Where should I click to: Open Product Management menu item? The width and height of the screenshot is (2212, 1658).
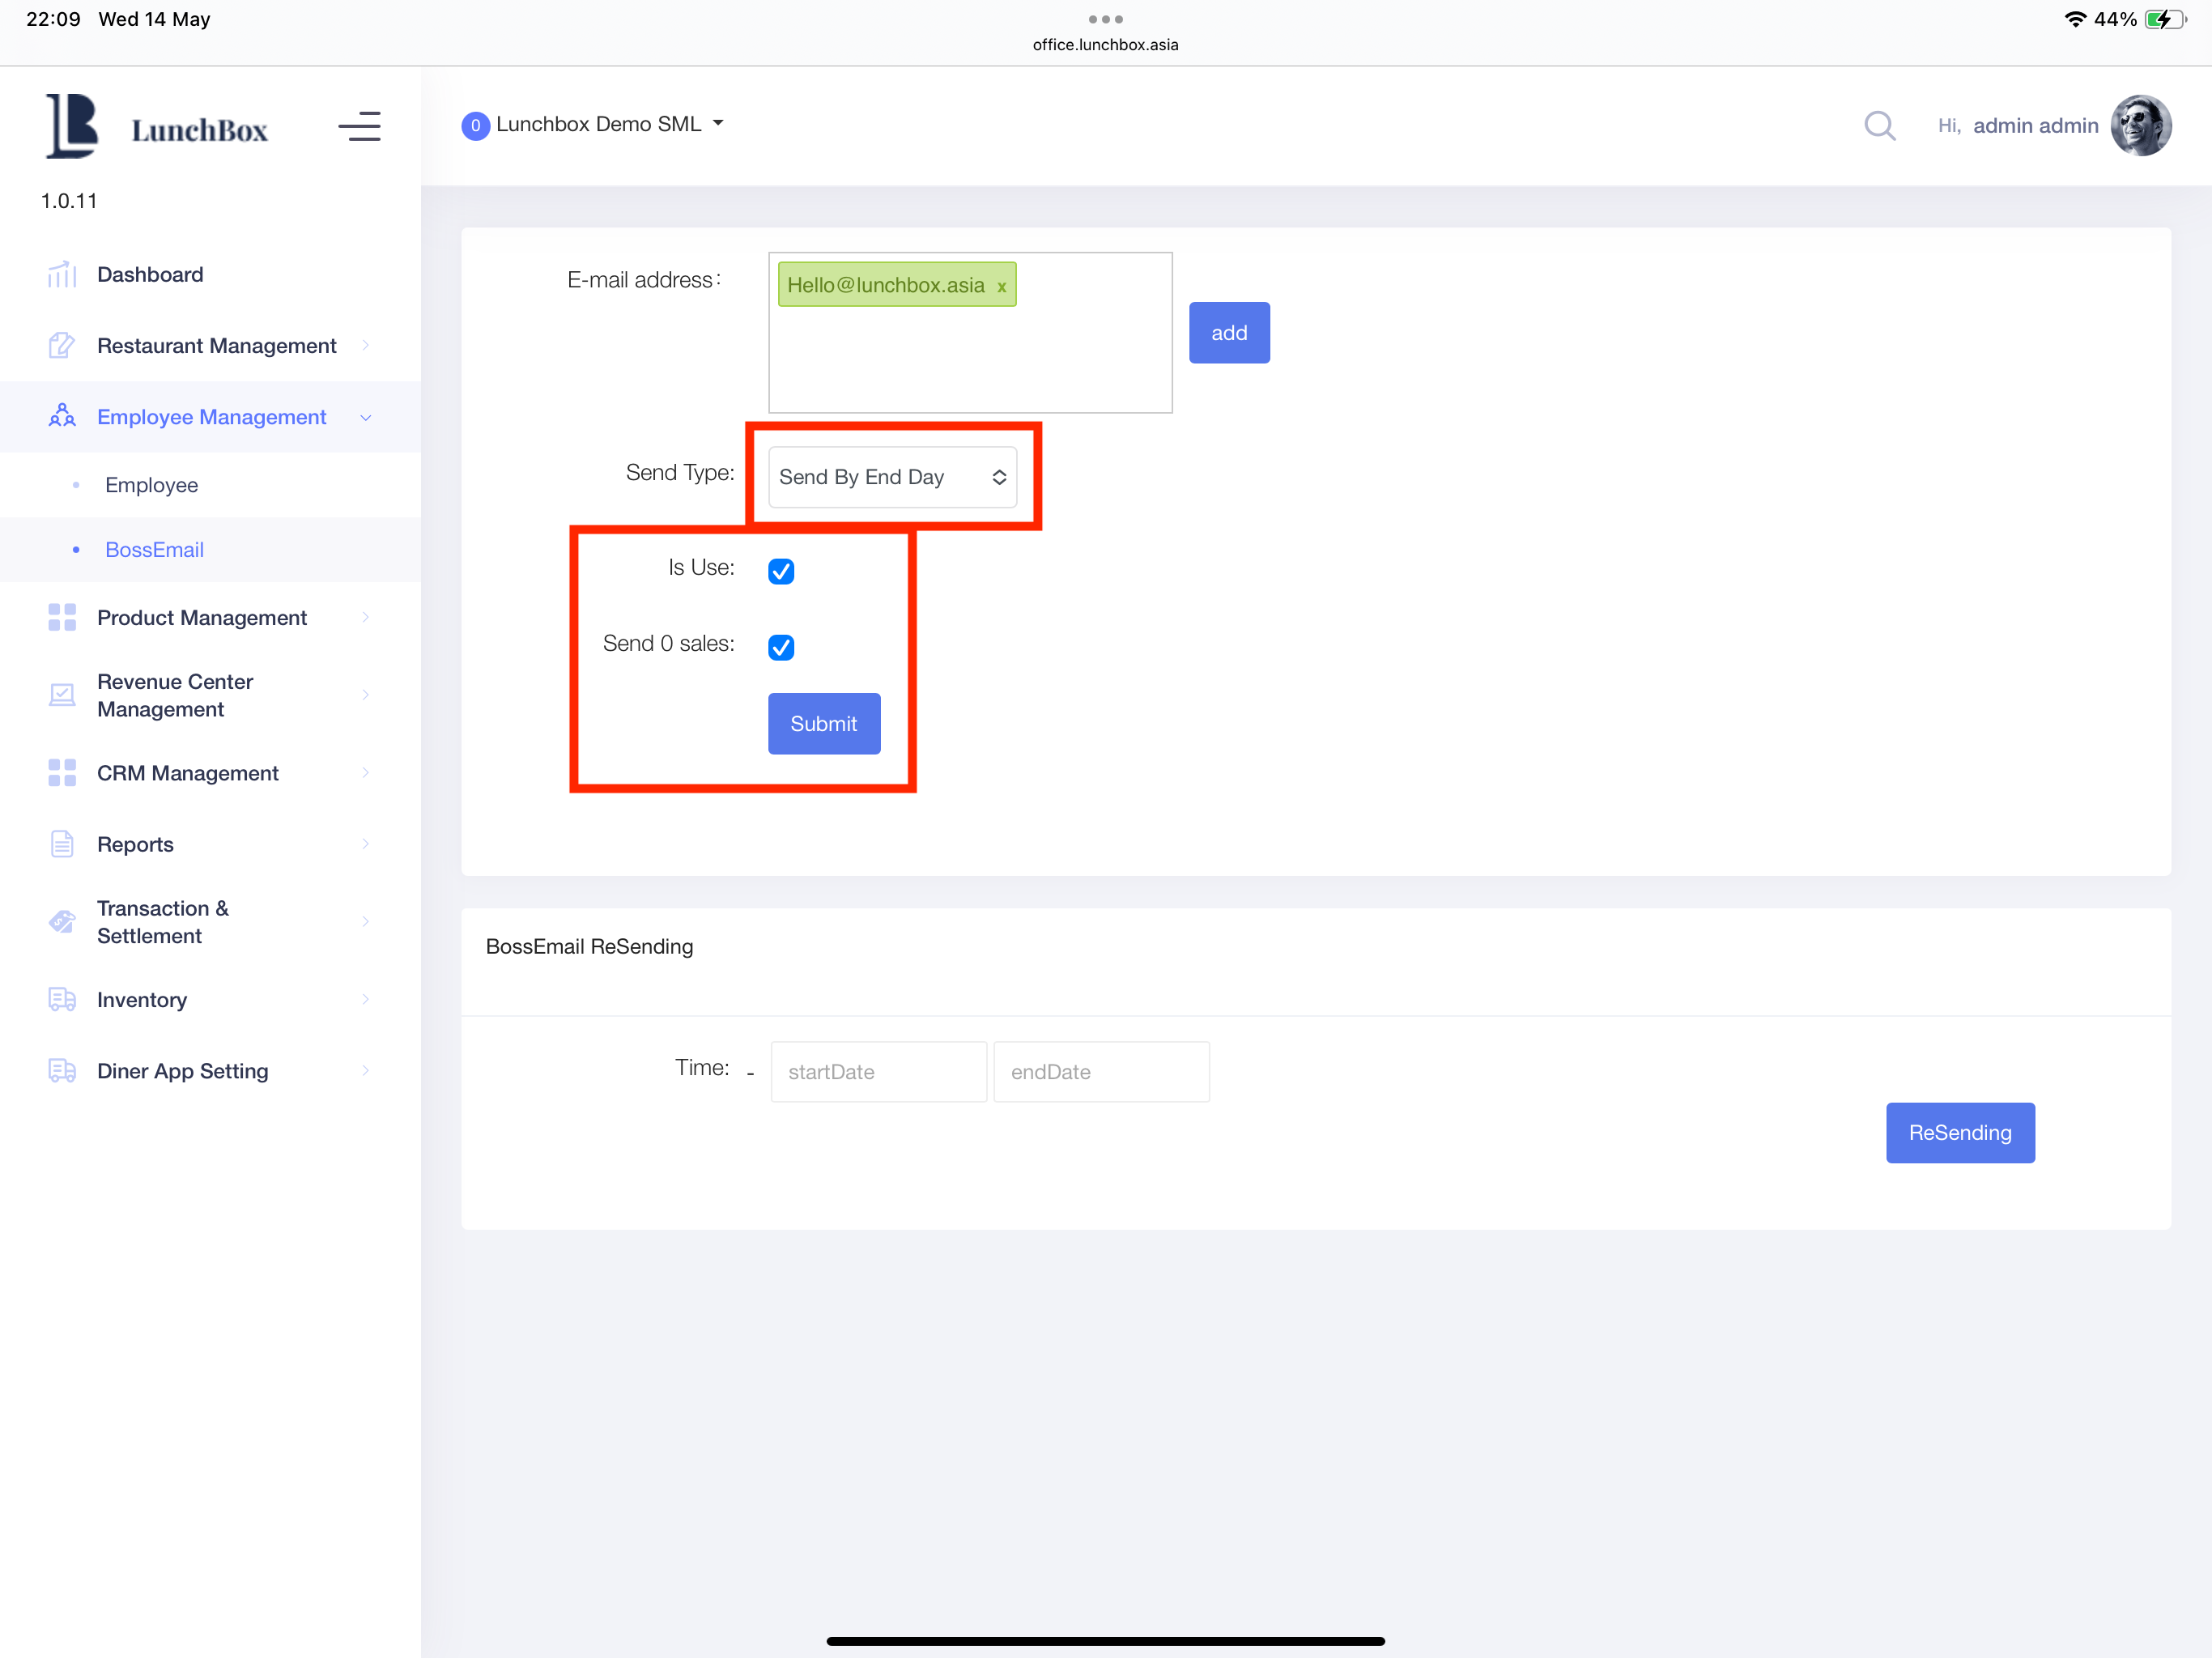tap(210, 618)
